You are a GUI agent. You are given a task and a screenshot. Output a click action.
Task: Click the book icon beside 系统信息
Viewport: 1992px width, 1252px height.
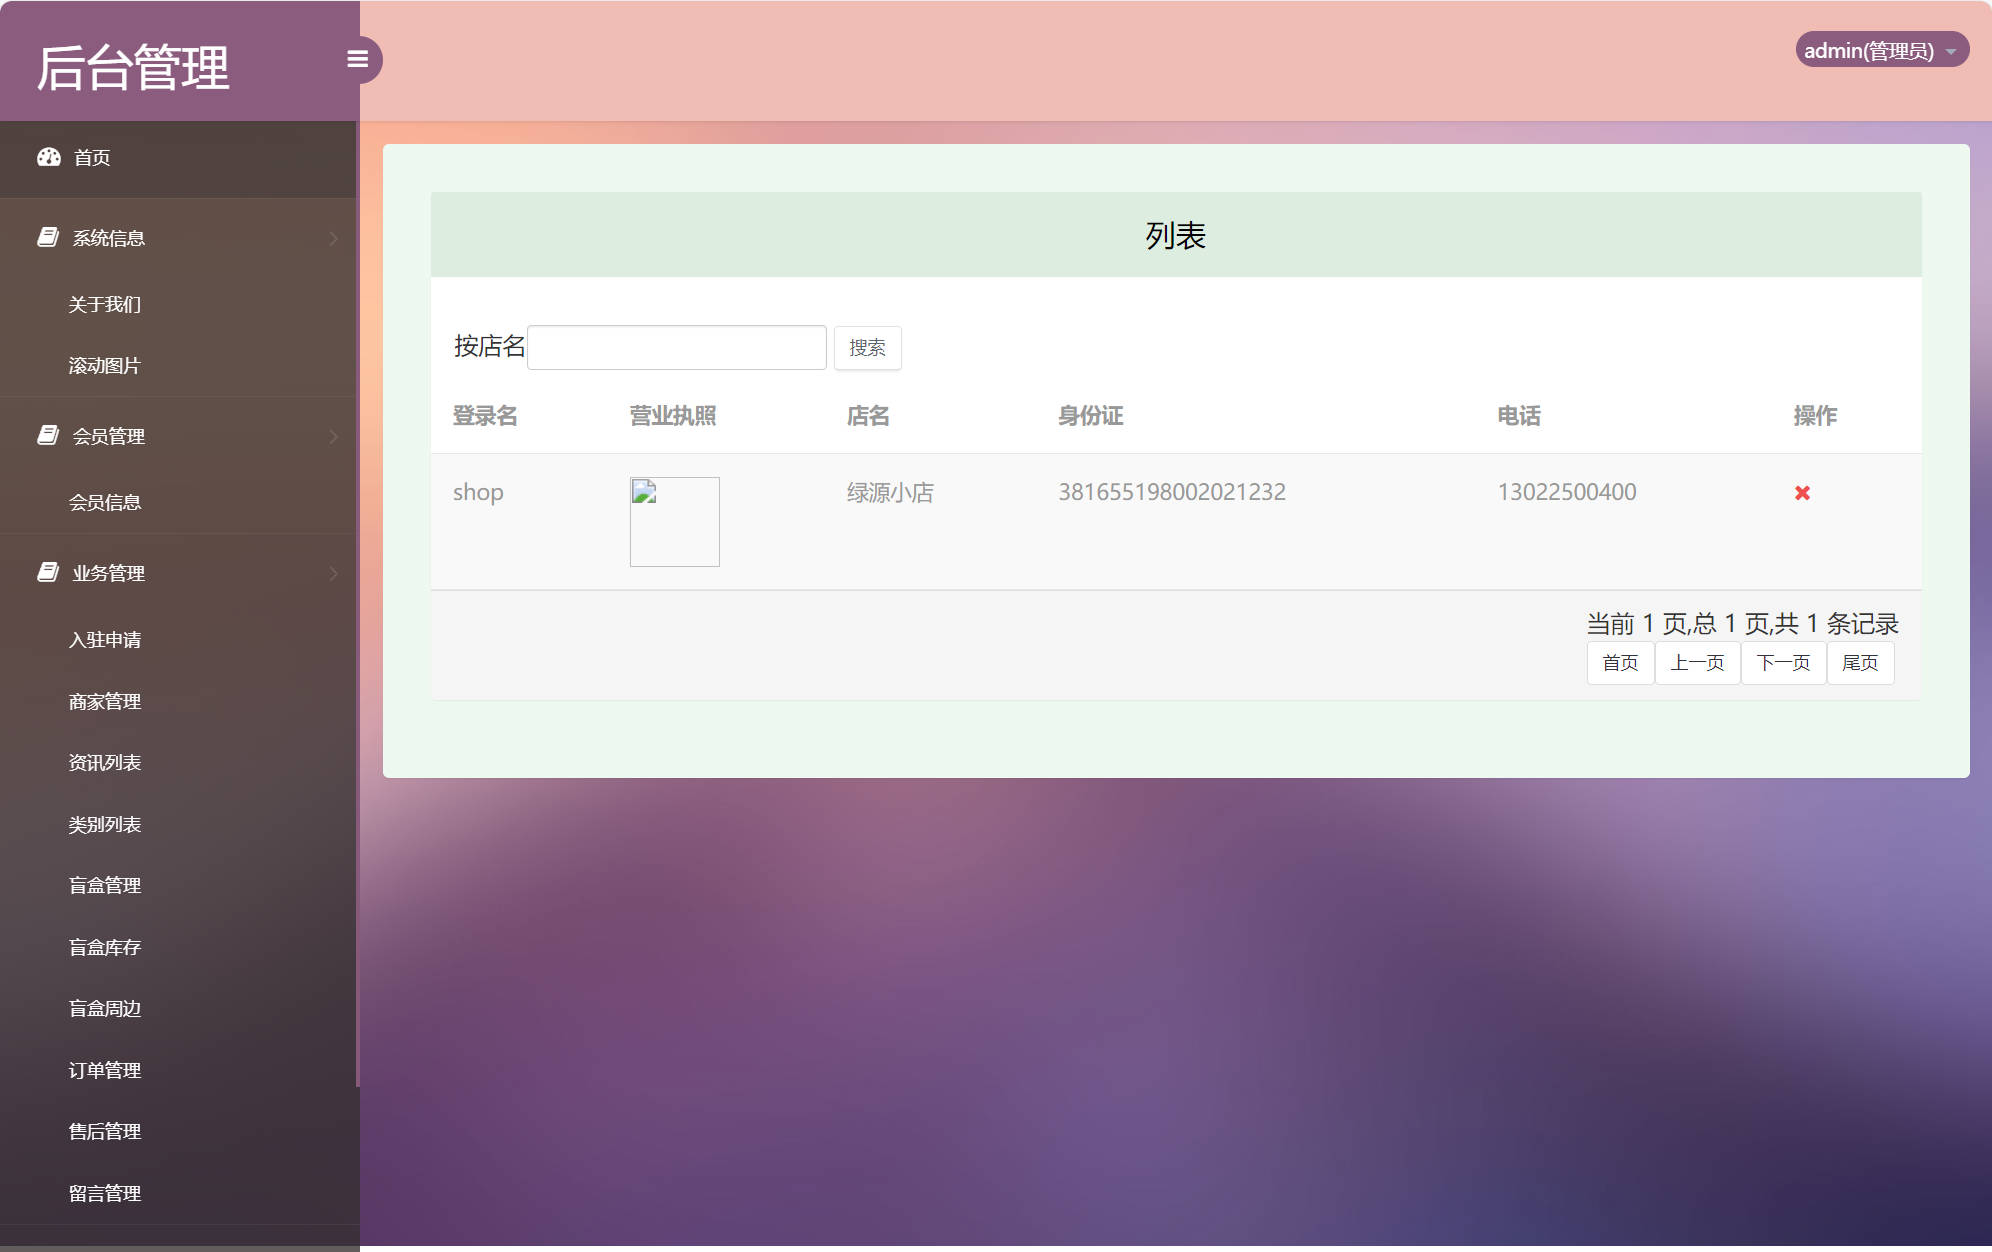click(47, 236)
